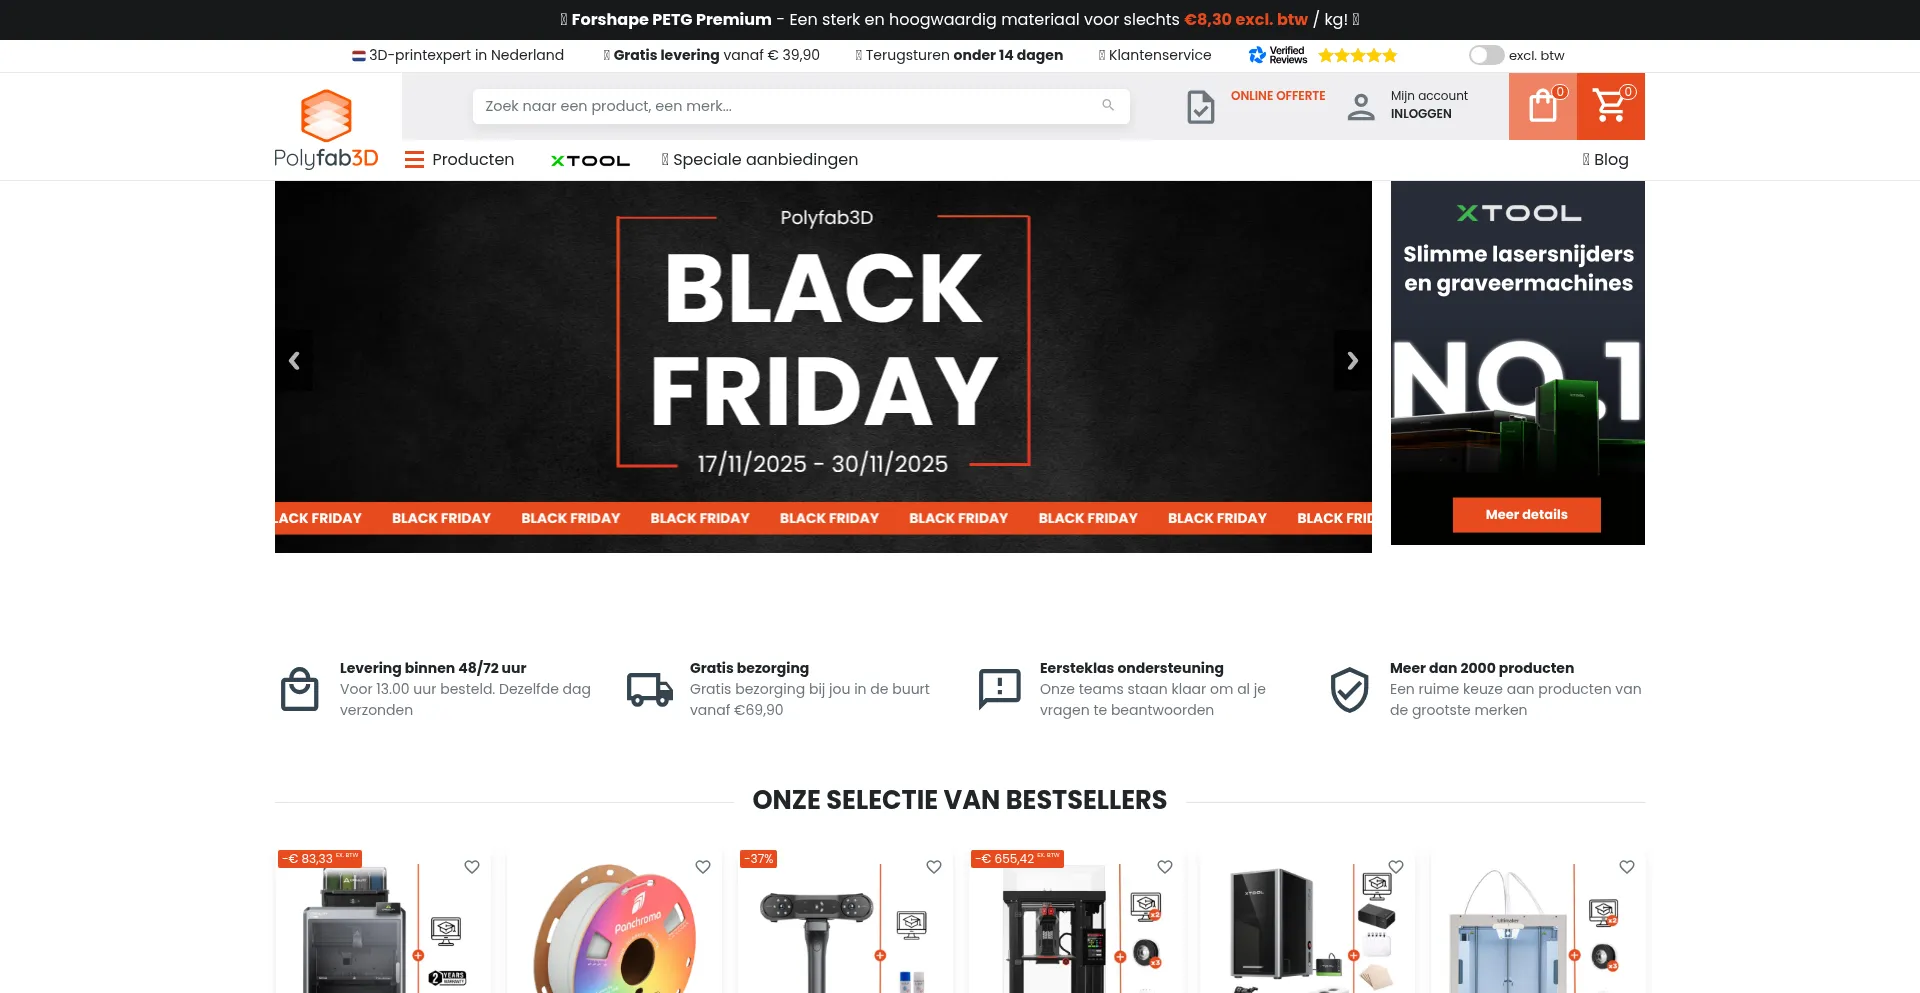Open the shopping bag icon
This screenshot has width=1920, height=993.
[x=1543, y=106]
